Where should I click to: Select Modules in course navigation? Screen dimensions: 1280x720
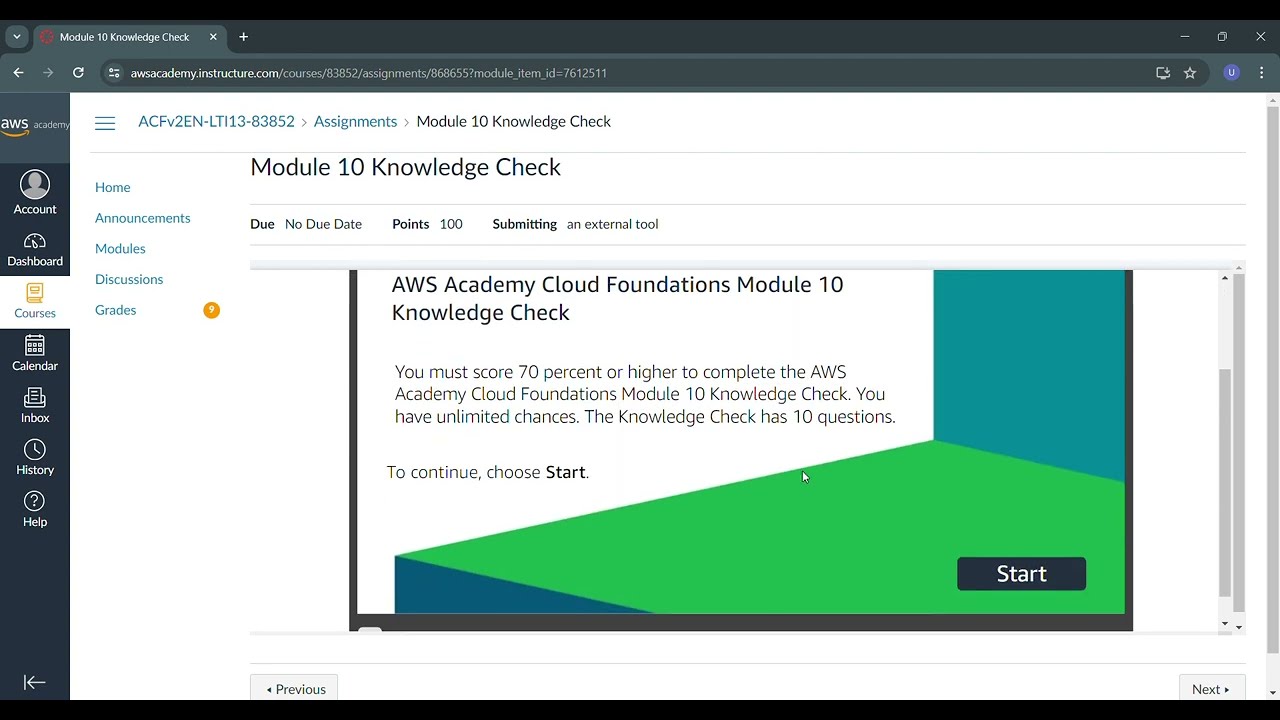(x=120, y=249)
